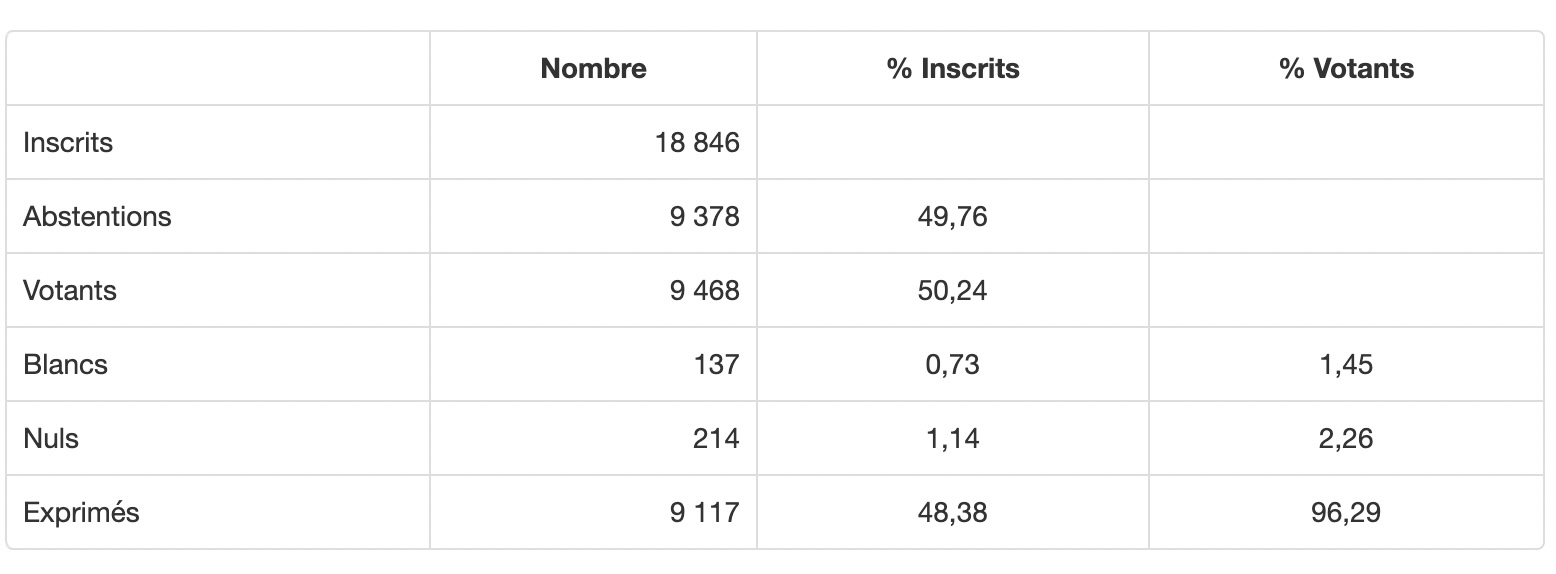Click the Nombre column header
Viewport: 1556px width, 574px height.
pyautogui.click(x=593, y=69)
